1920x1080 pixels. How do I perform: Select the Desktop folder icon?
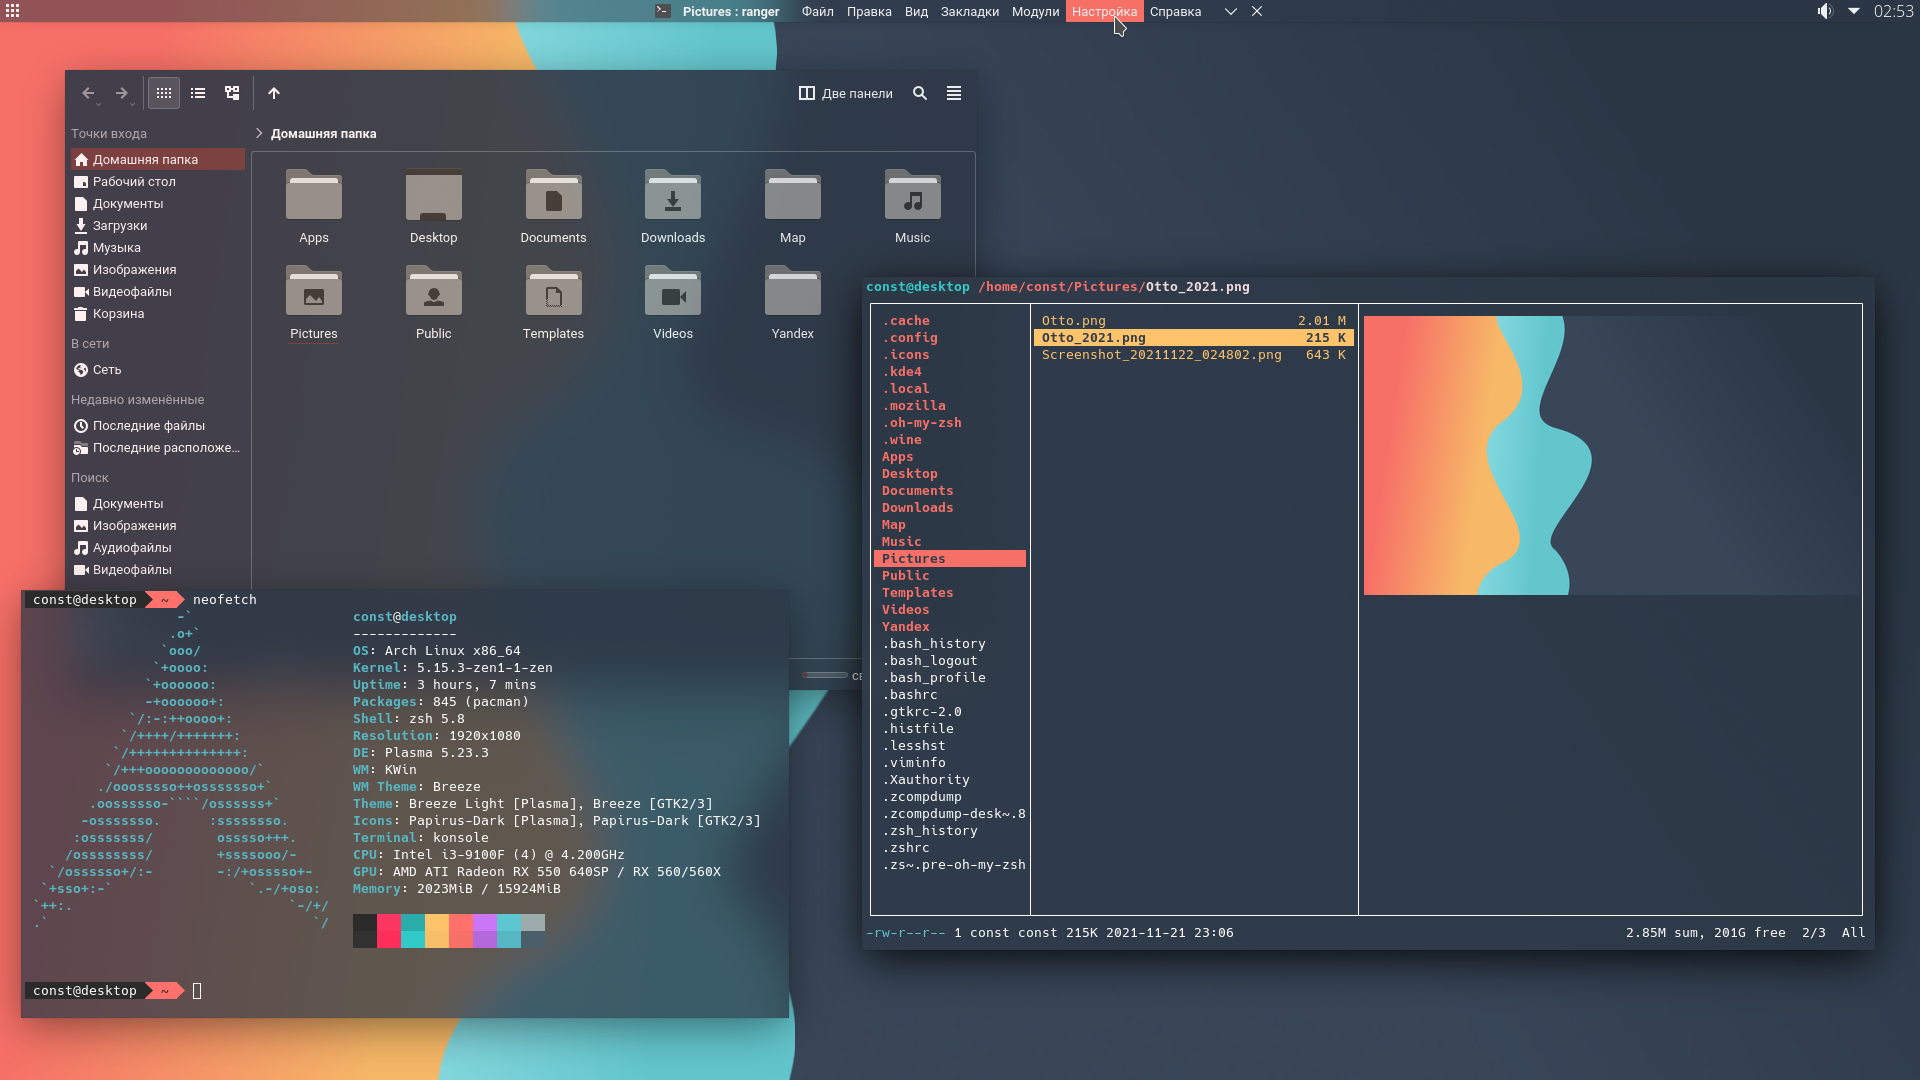point(434,195)
